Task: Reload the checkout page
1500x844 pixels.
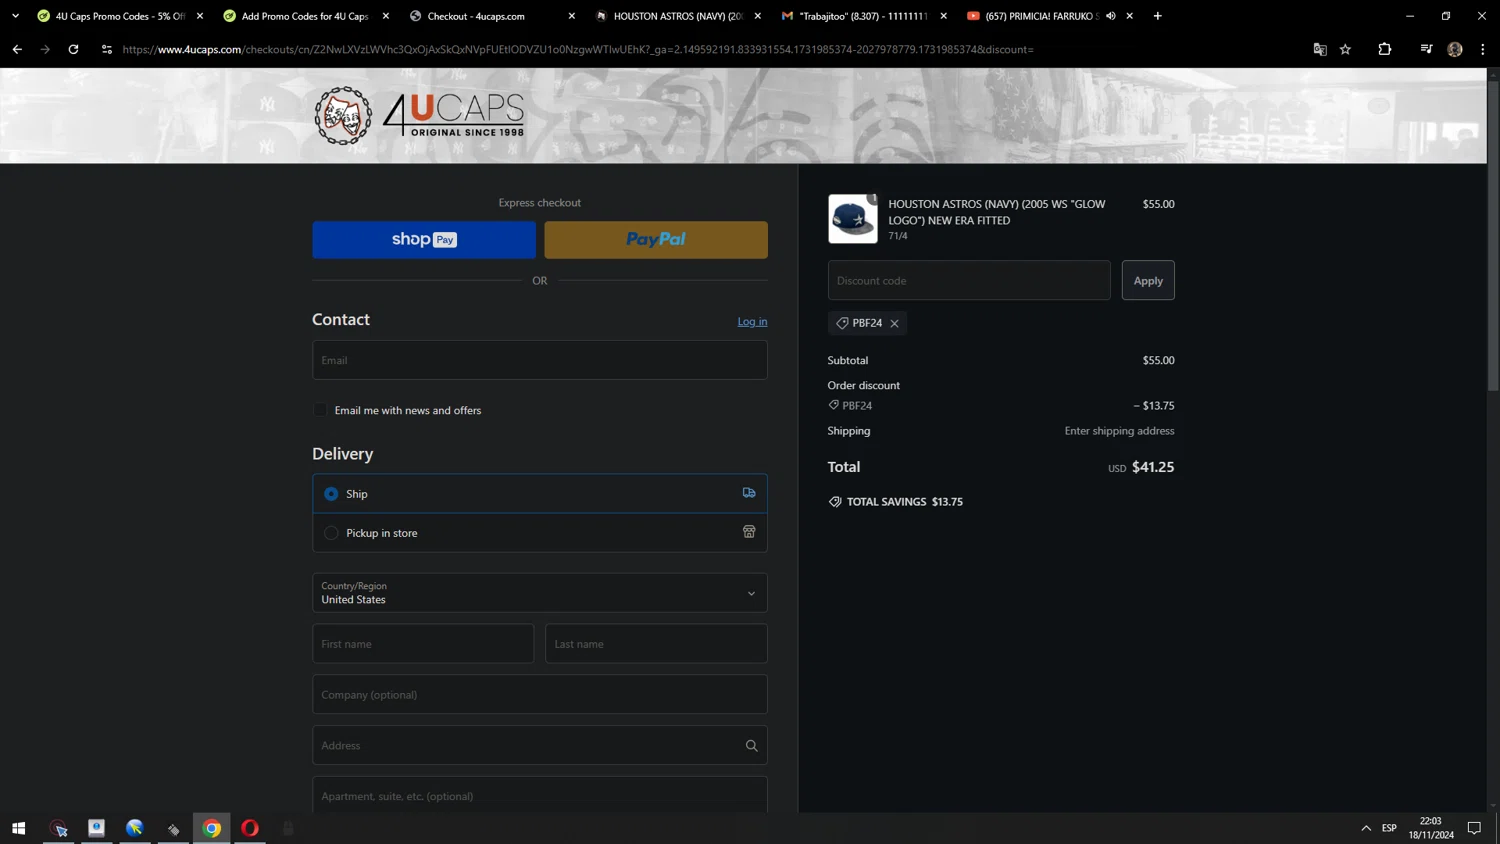Action: point(73,49)
